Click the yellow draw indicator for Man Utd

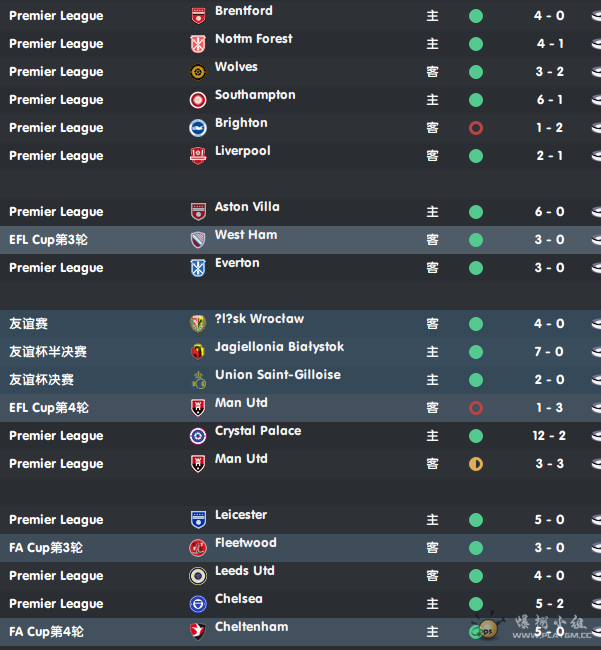(476, 464)
